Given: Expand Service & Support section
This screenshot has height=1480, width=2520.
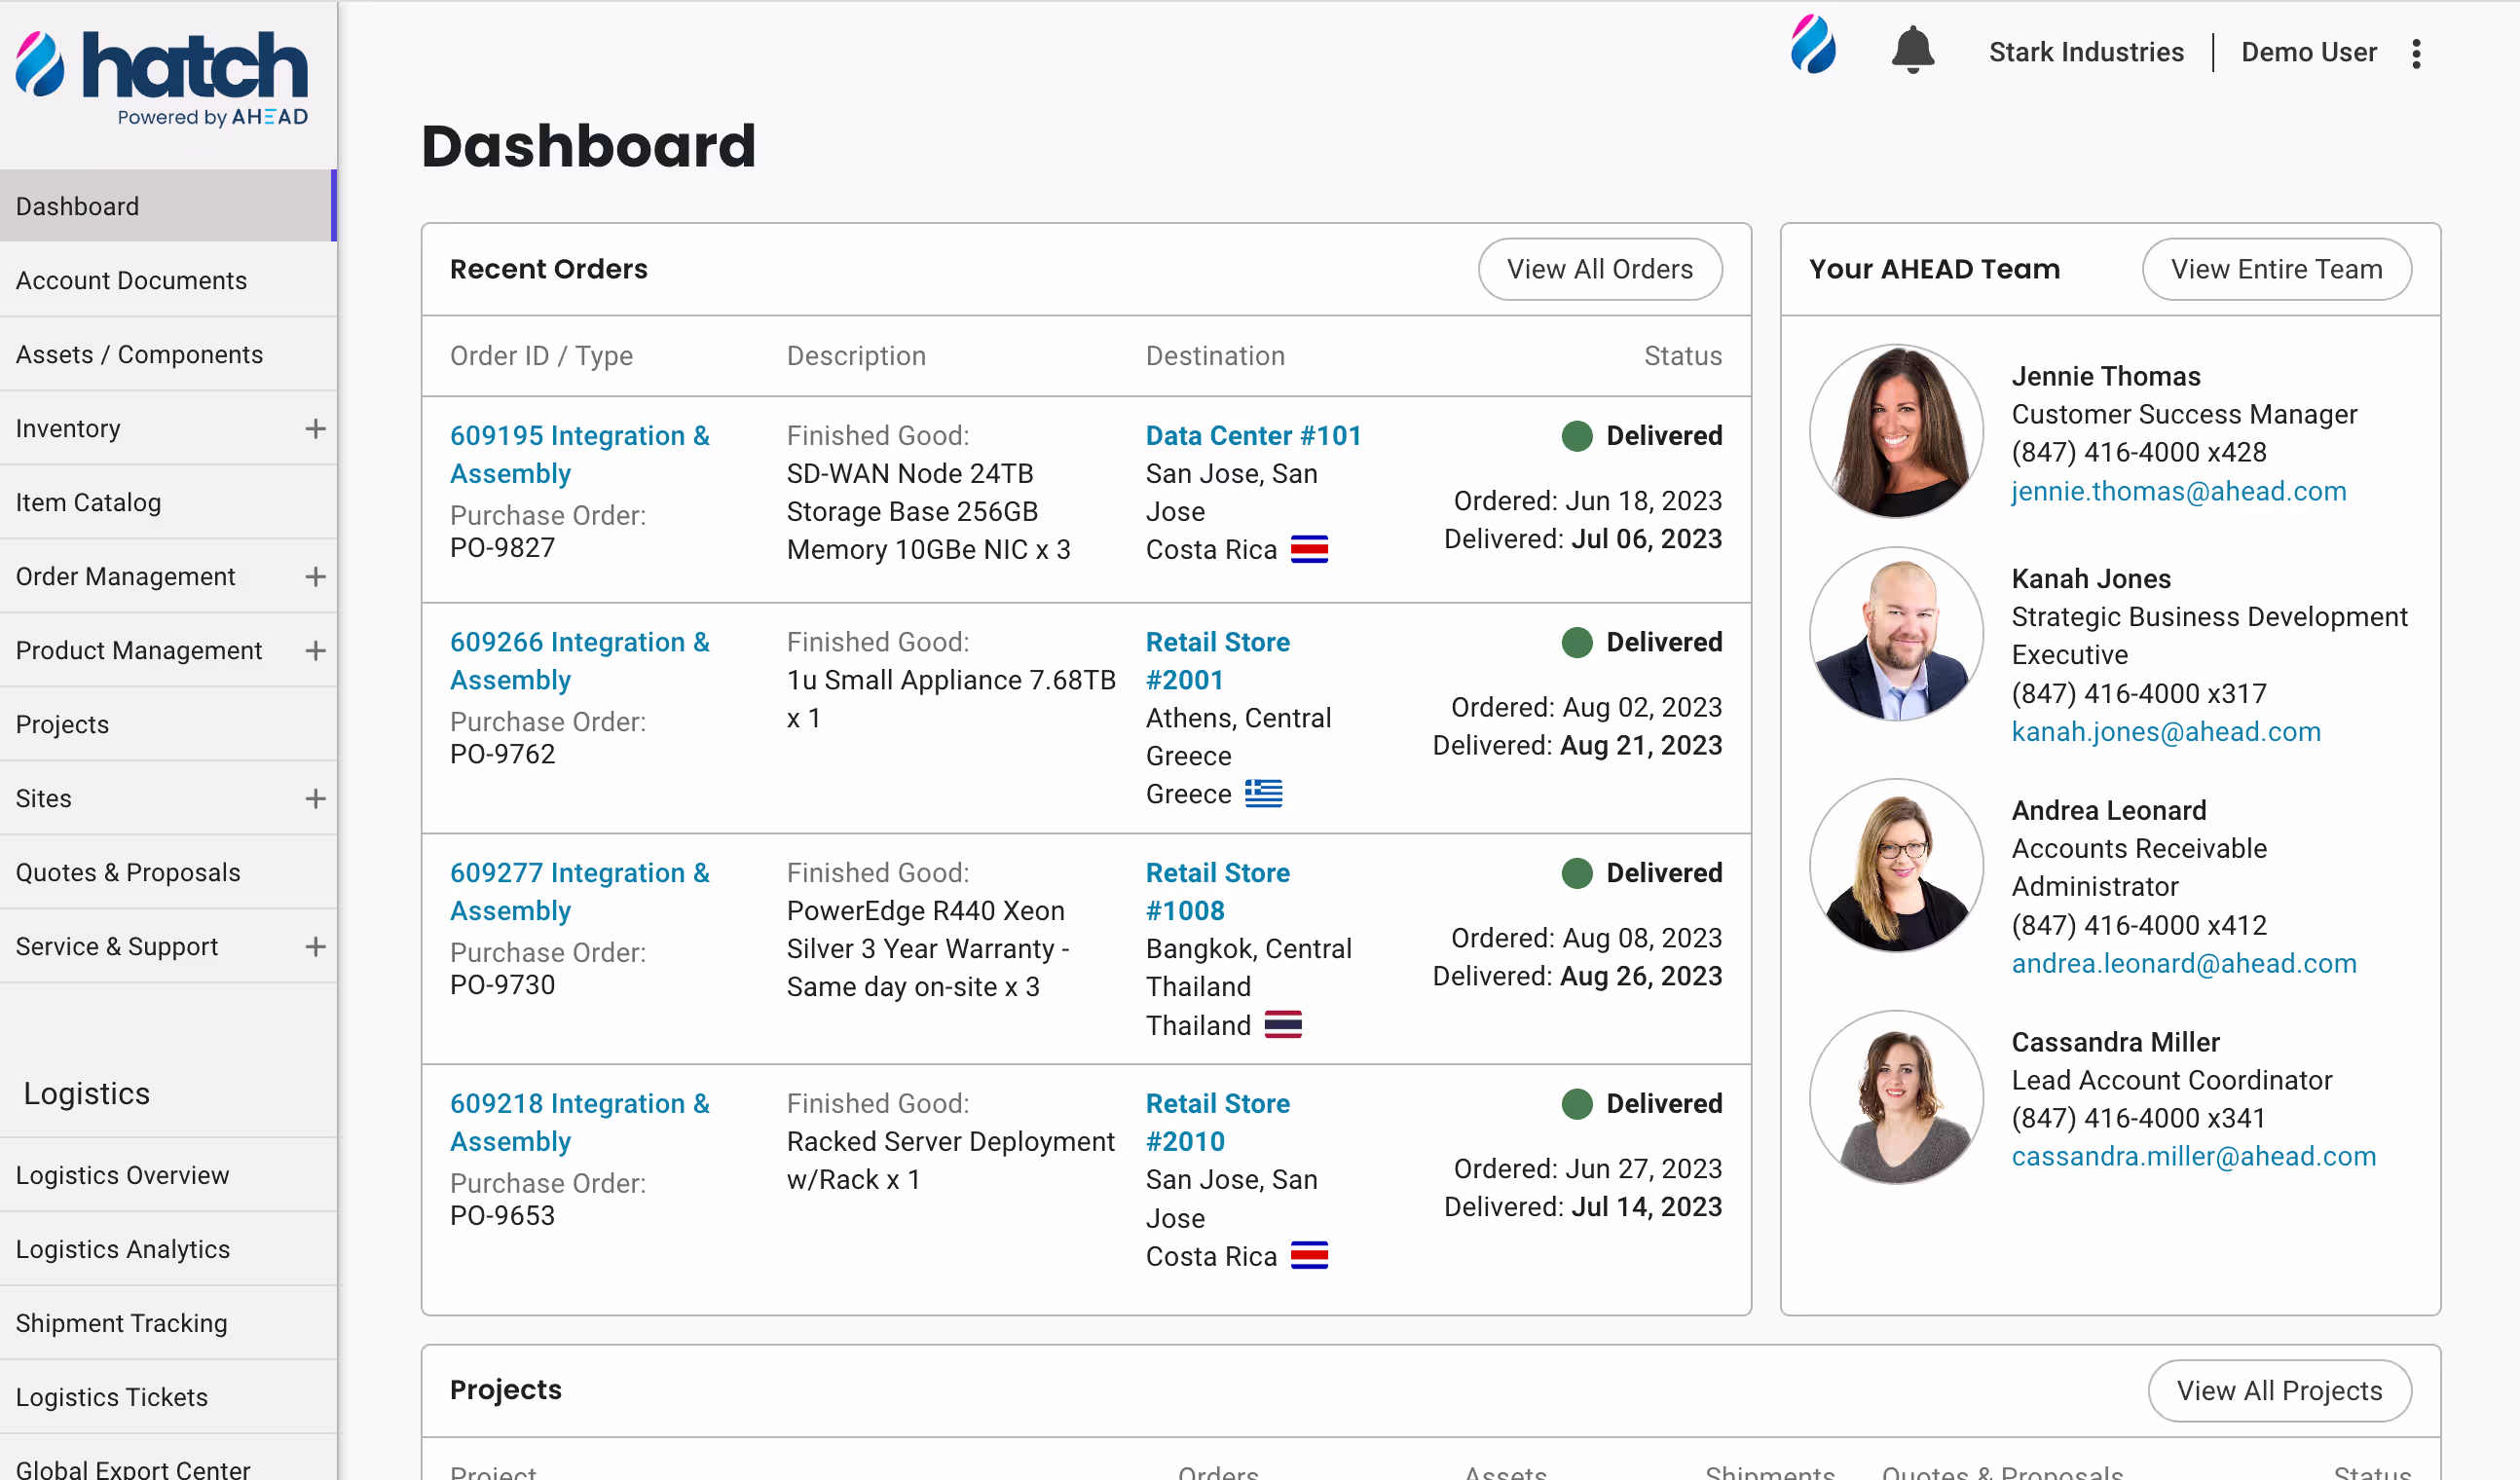Looking at the screenshot, I should 315,947.
